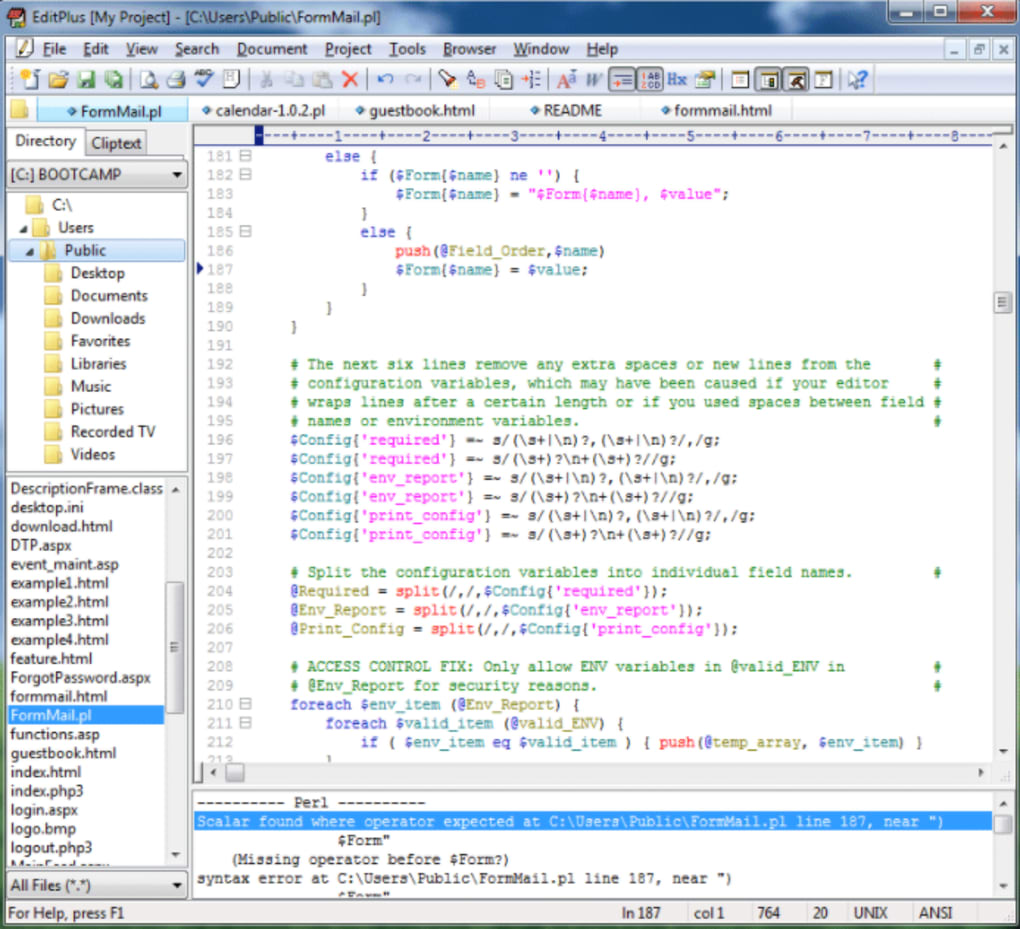Toggle the Line Number display button
1020x929 pixels.
650,79
